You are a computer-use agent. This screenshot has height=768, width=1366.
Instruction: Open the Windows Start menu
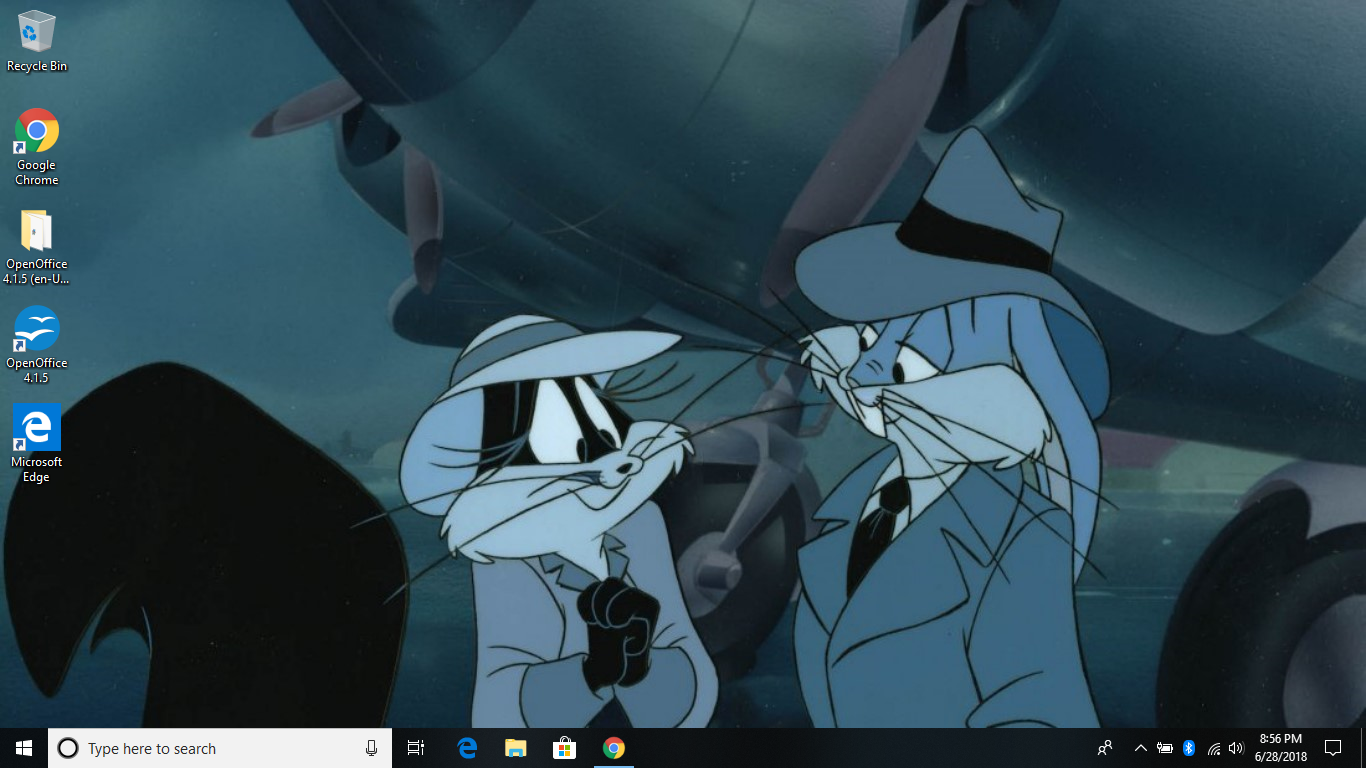[x=24, y=748]
